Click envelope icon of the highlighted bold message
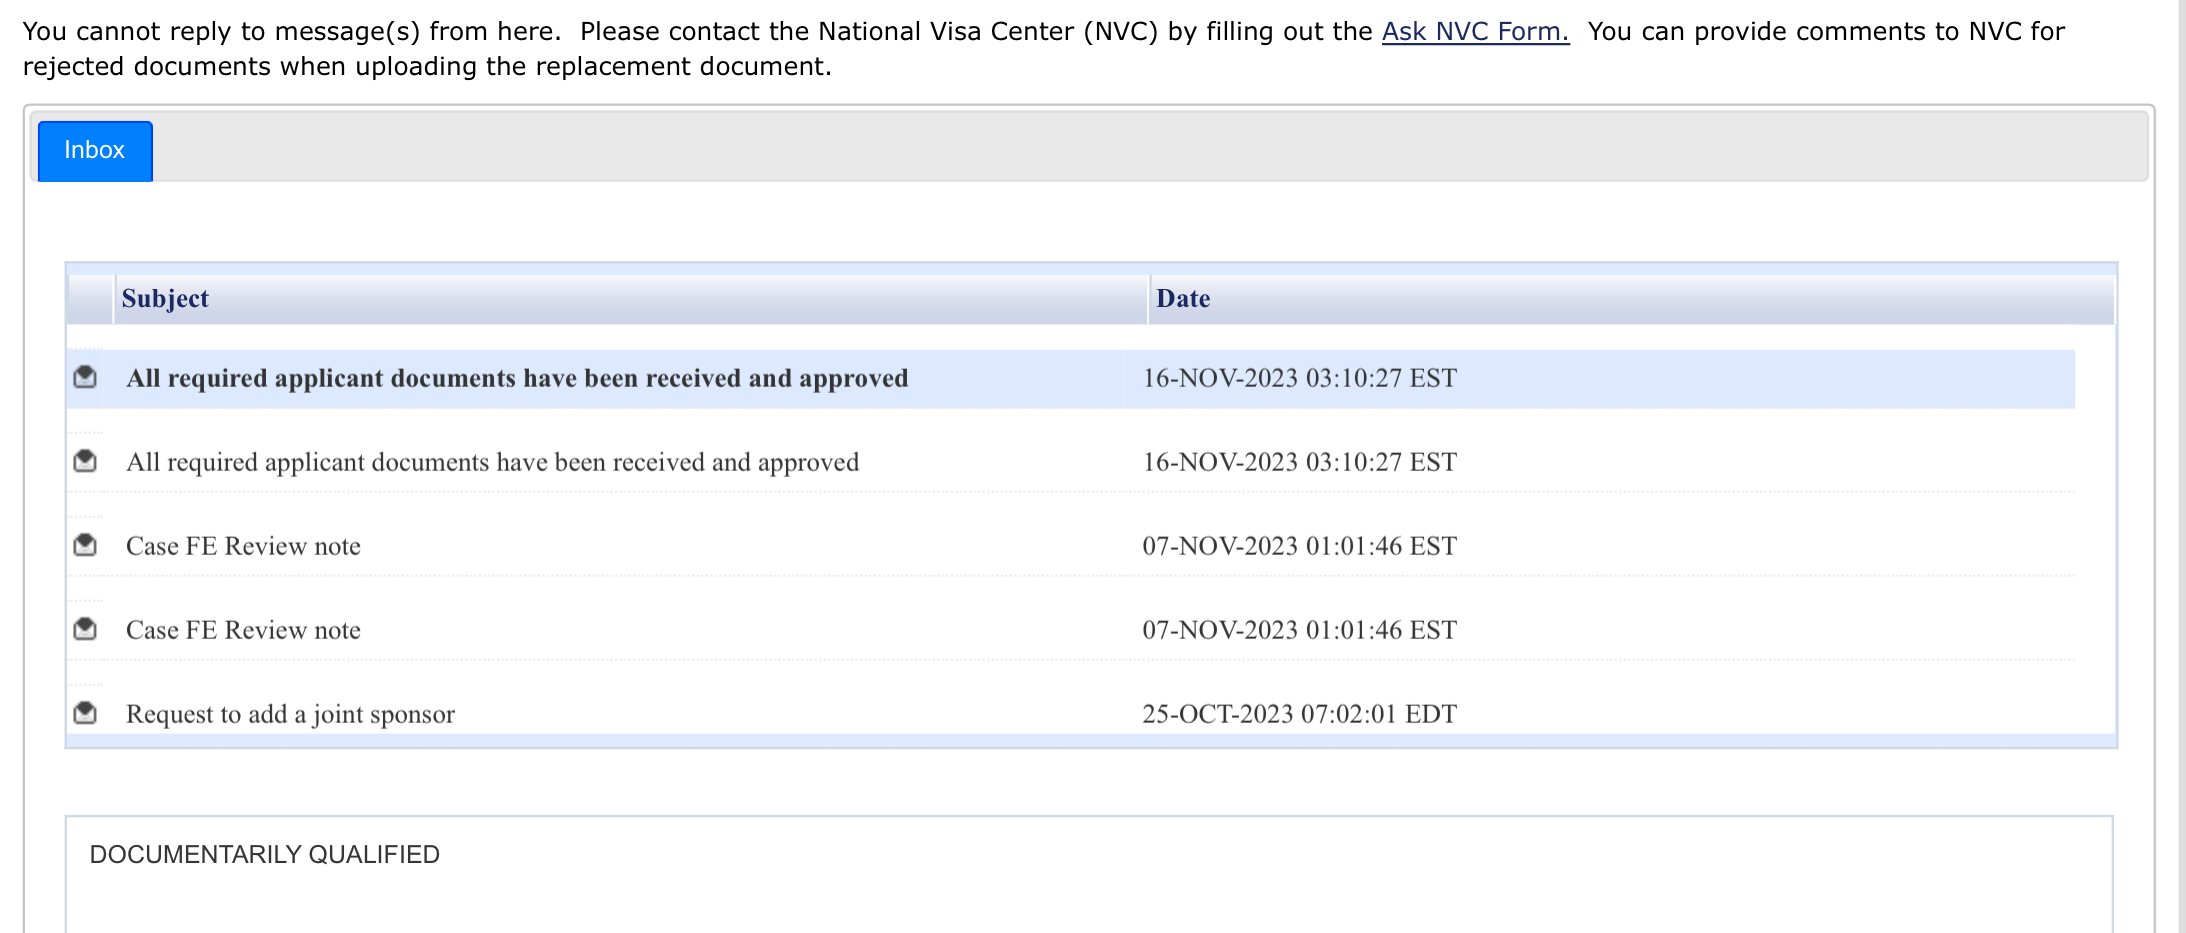The image size is (2186, 933). tap(86, 377)
